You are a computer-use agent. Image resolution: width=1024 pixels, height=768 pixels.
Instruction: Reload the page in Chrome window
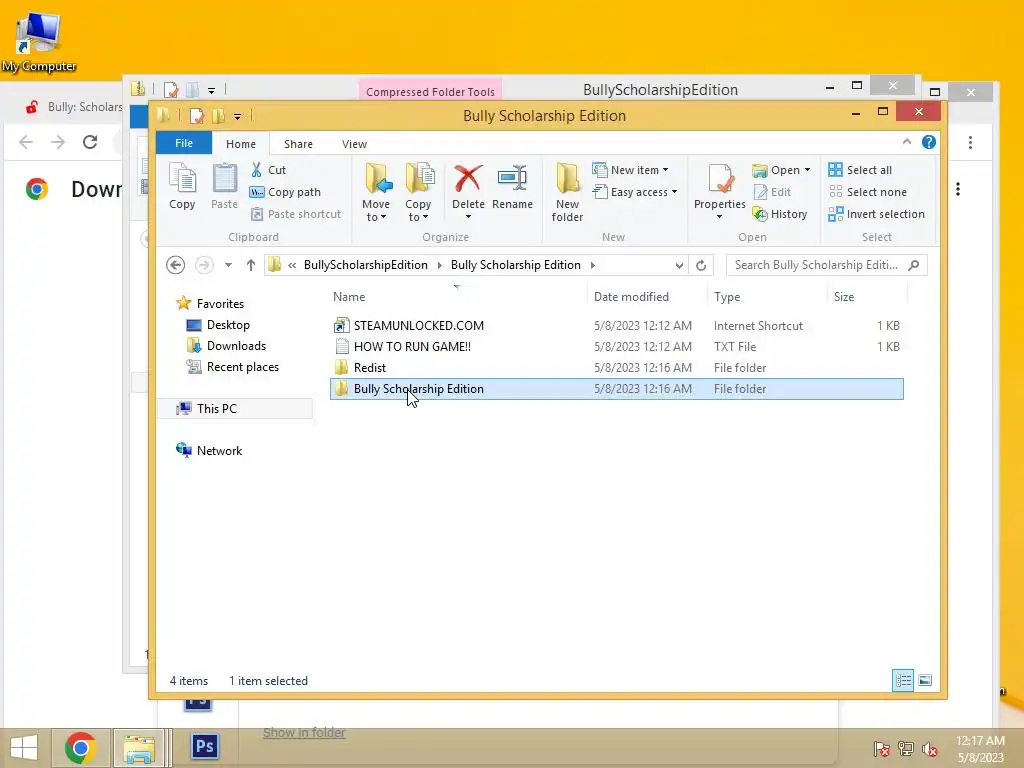pyautogui.click(x=90, y=142)
